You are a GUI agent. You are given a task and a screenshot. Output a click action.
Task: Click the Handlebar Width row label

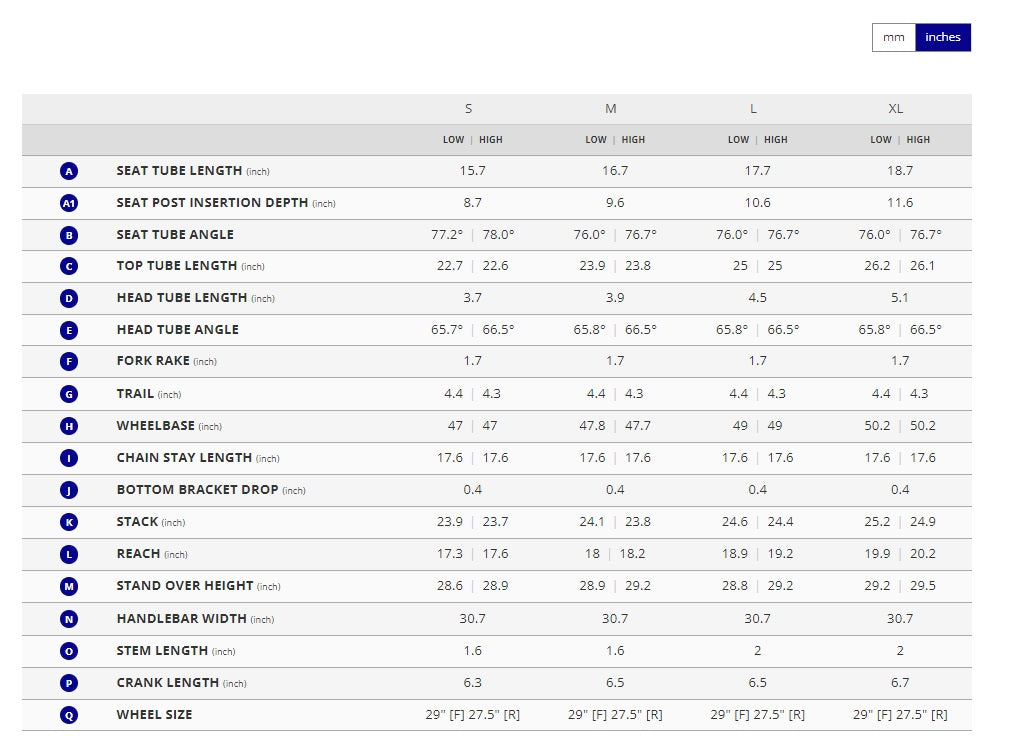coord(181,619)
